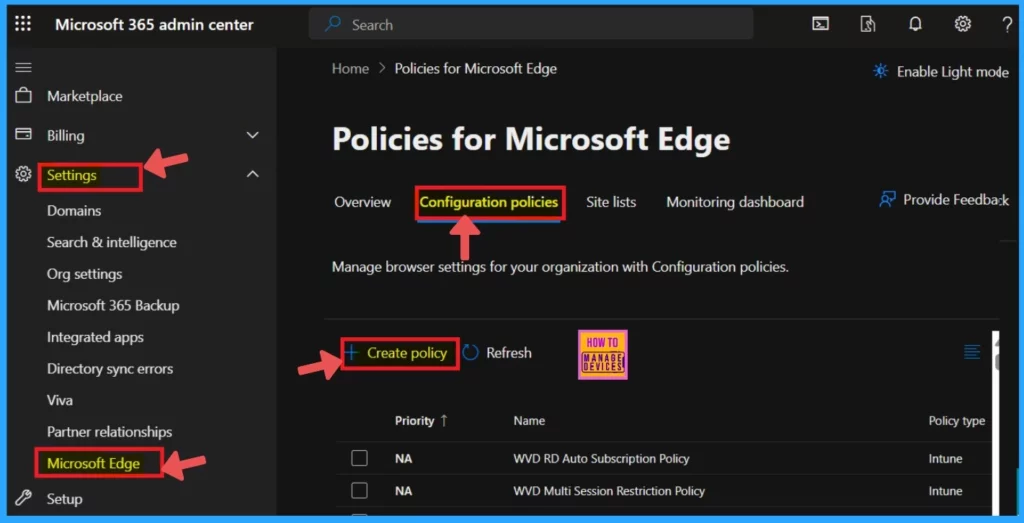1024x523 pixels.
Task: Open the Site lists tab
Action: (611, 202)
